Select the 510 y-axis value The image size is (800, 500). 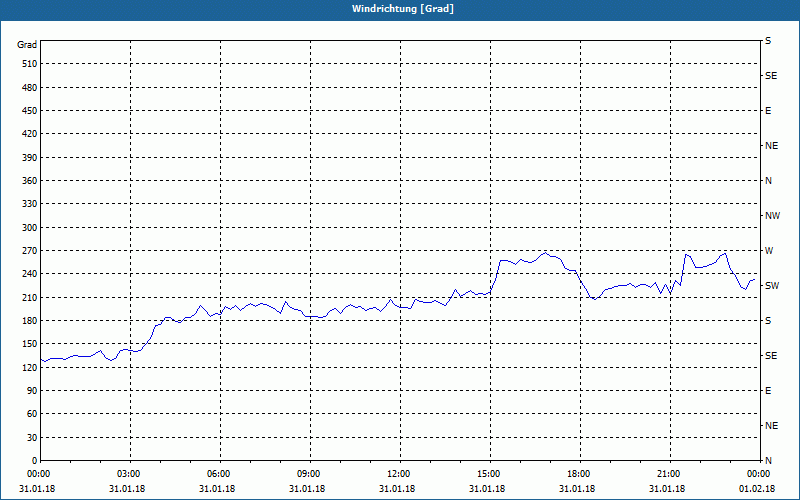(29, 64)
